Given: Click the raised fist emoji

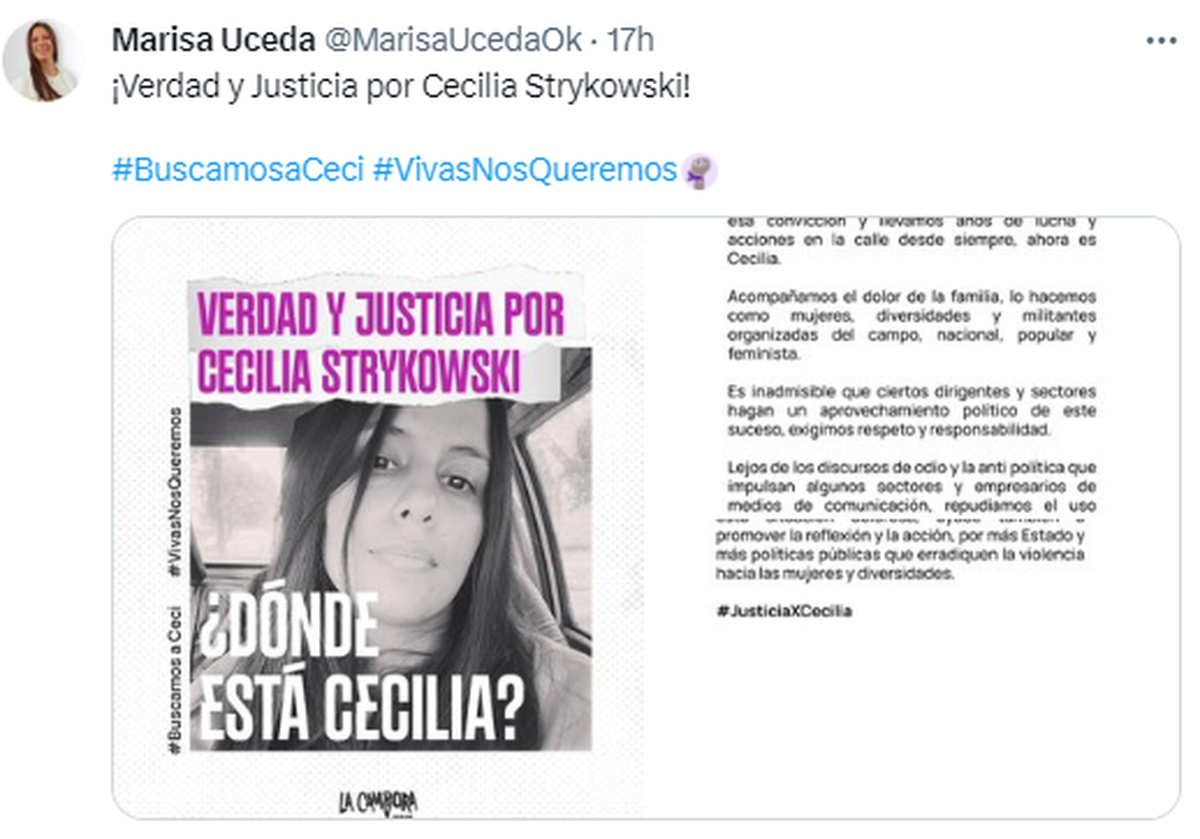Looking at the screenshot, I should click(x=699, y=171).
